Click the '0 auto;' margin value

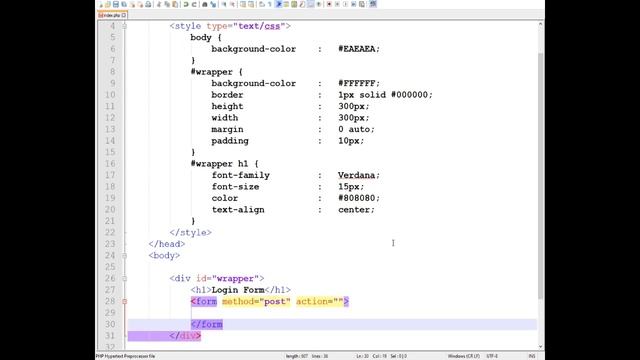tap(356, 129)
